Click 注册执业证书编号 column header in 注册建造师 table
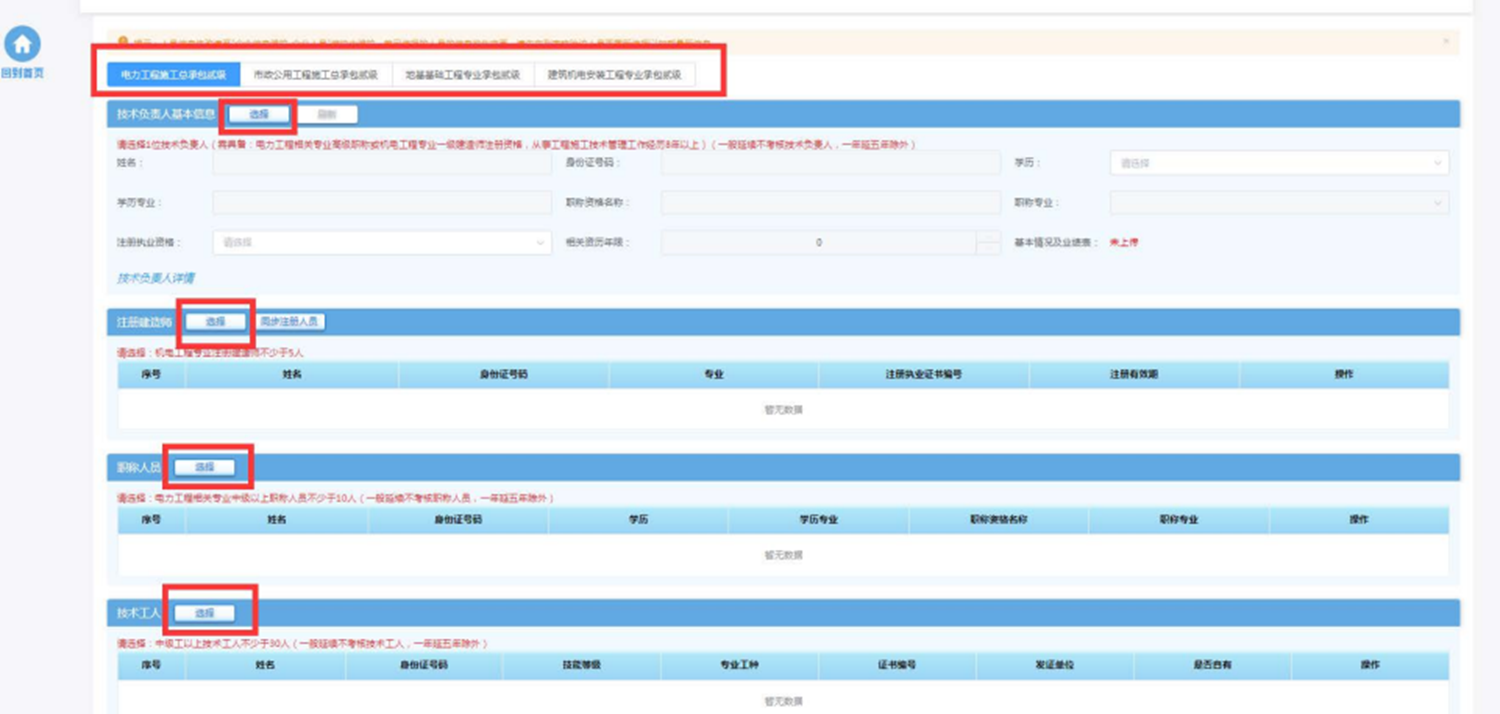This screenshot has width=1500, height=714. (923, 374)
